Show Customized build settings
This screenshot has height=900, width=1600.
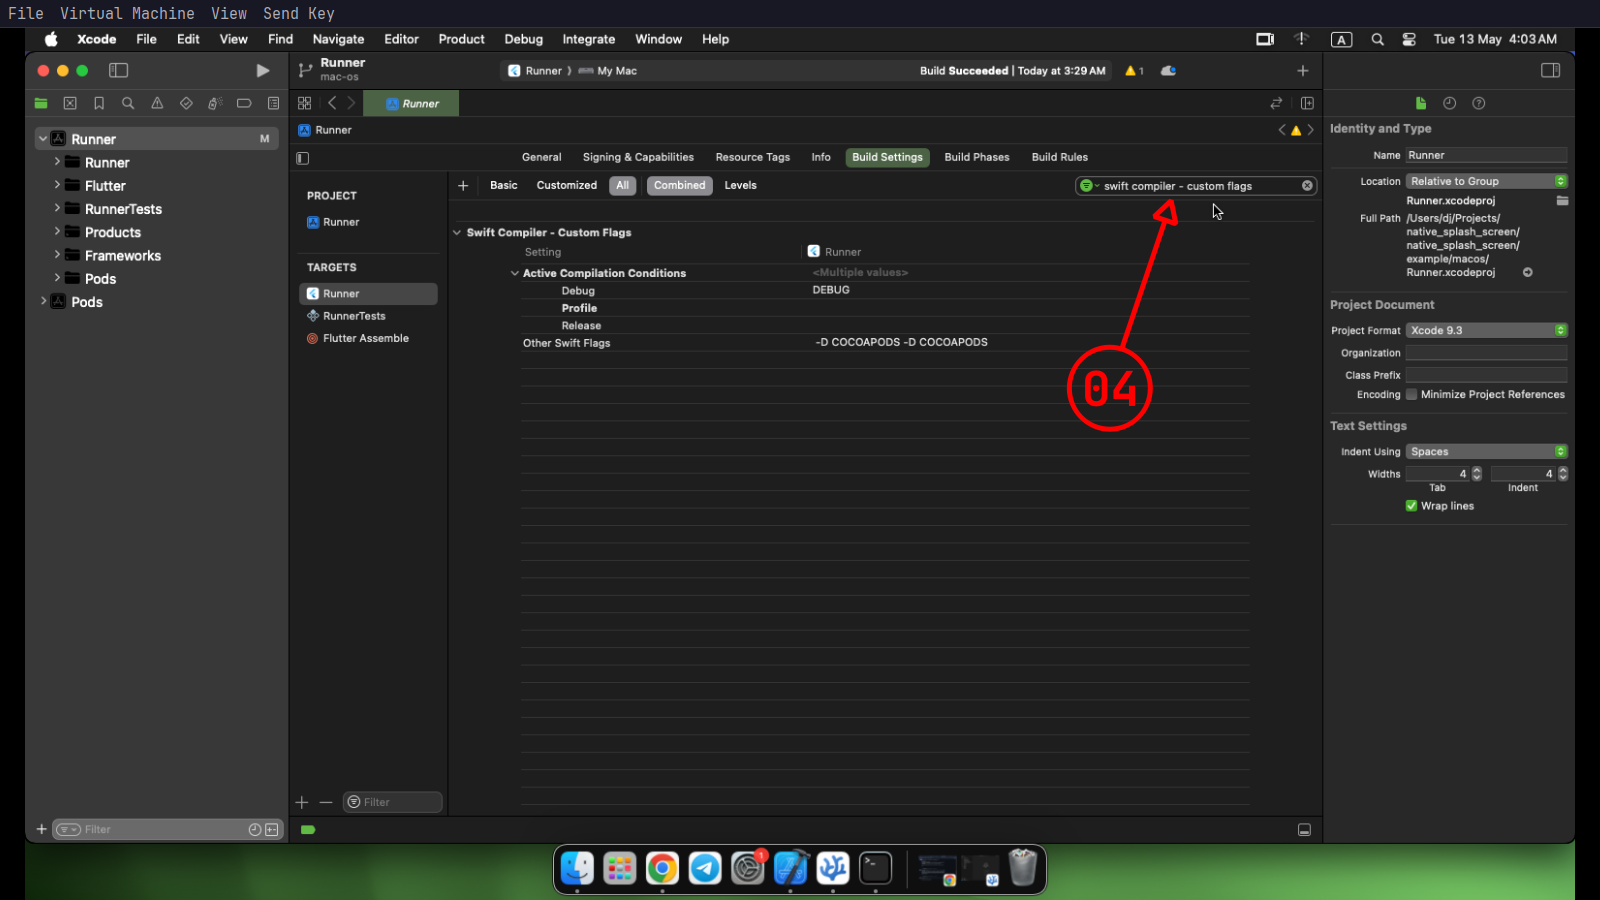[x=566, y=185]
